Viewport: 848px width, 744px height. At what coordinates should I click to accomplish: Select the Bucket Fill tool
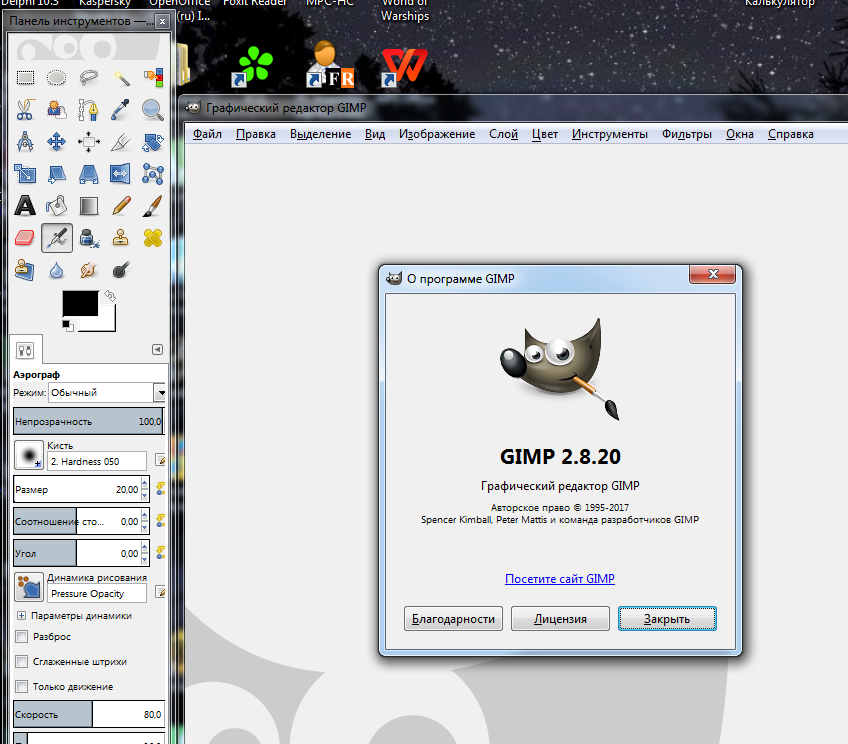click(x=56, y=206)
